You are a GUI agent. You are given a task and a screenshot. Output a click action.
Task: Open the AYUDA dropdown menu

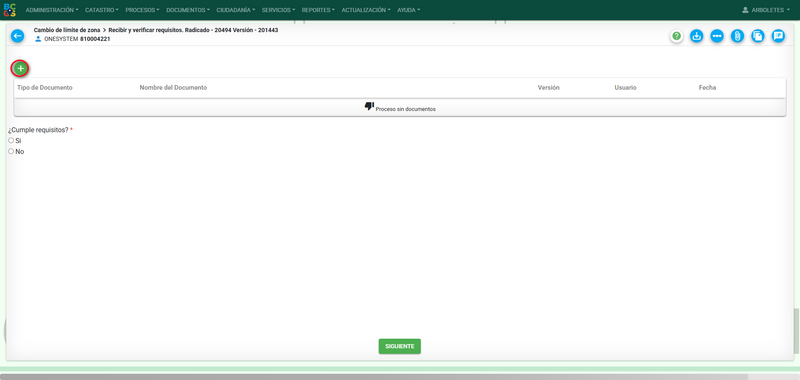(409, 10)
